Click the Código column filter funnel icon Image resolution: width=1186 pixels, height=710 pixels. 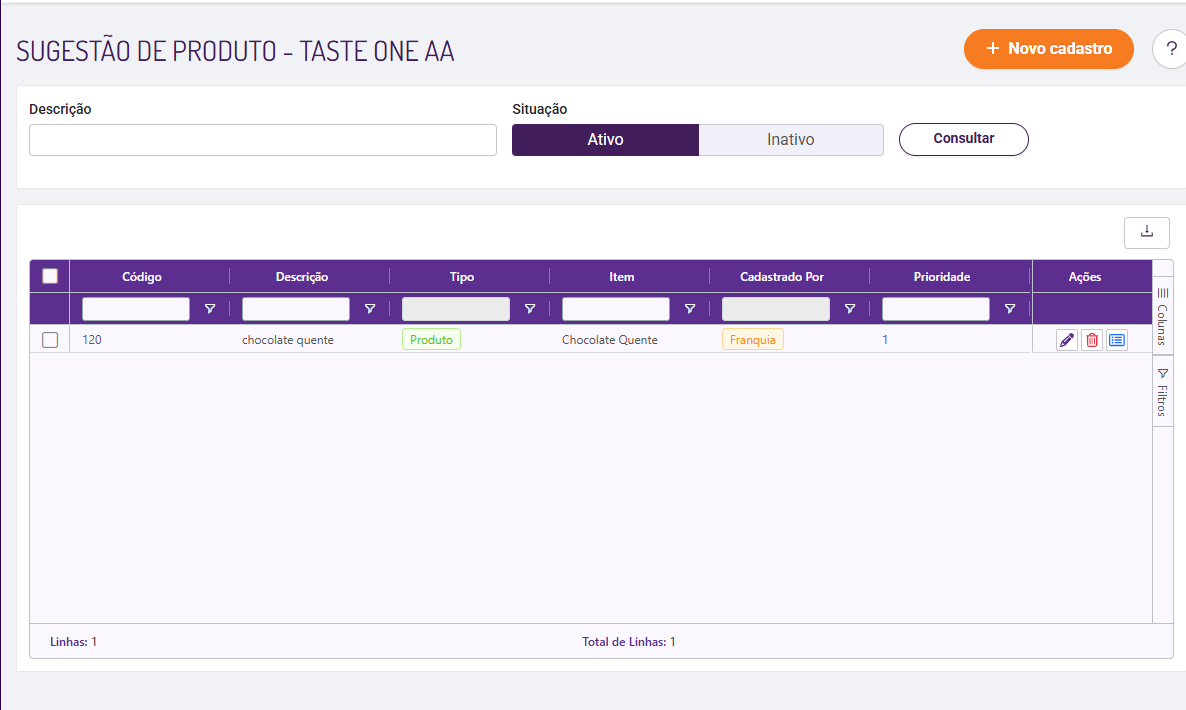210,309
